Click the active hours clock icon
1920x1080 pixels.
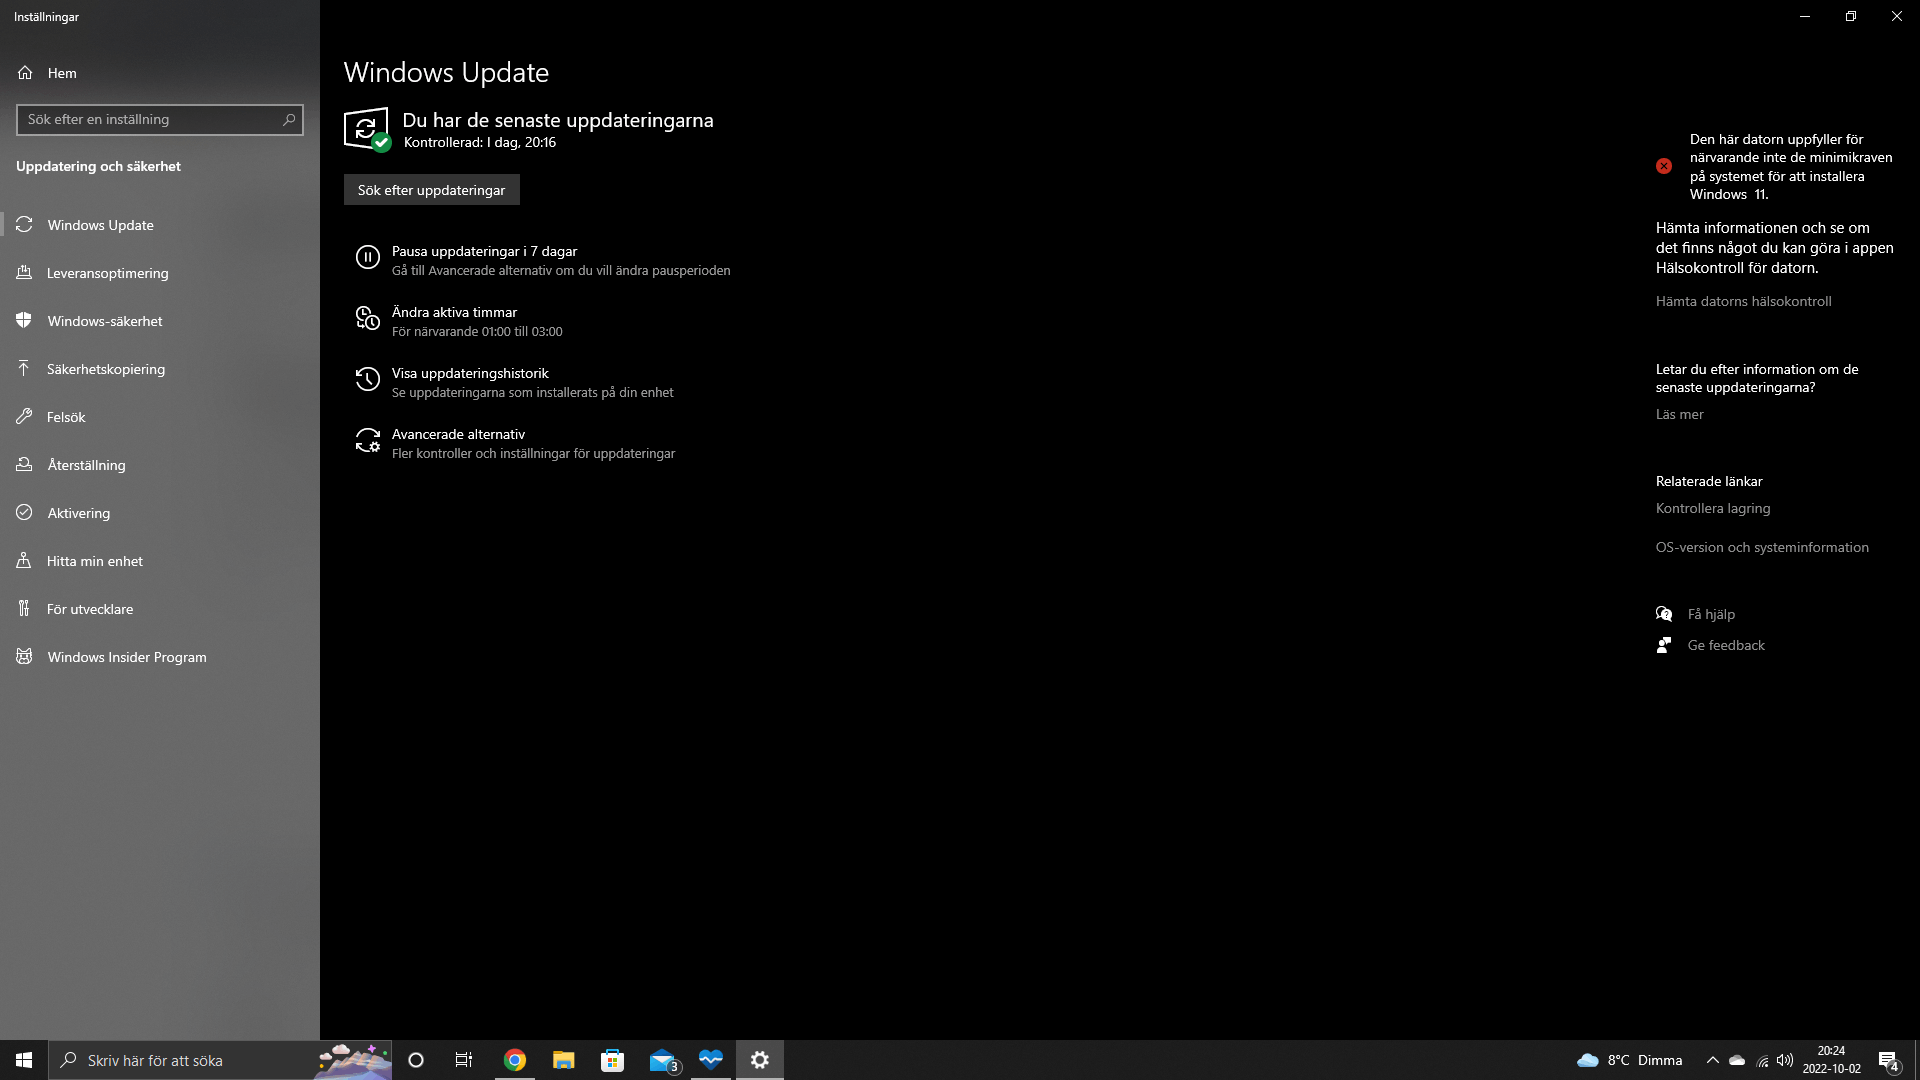tap(368, 319)
